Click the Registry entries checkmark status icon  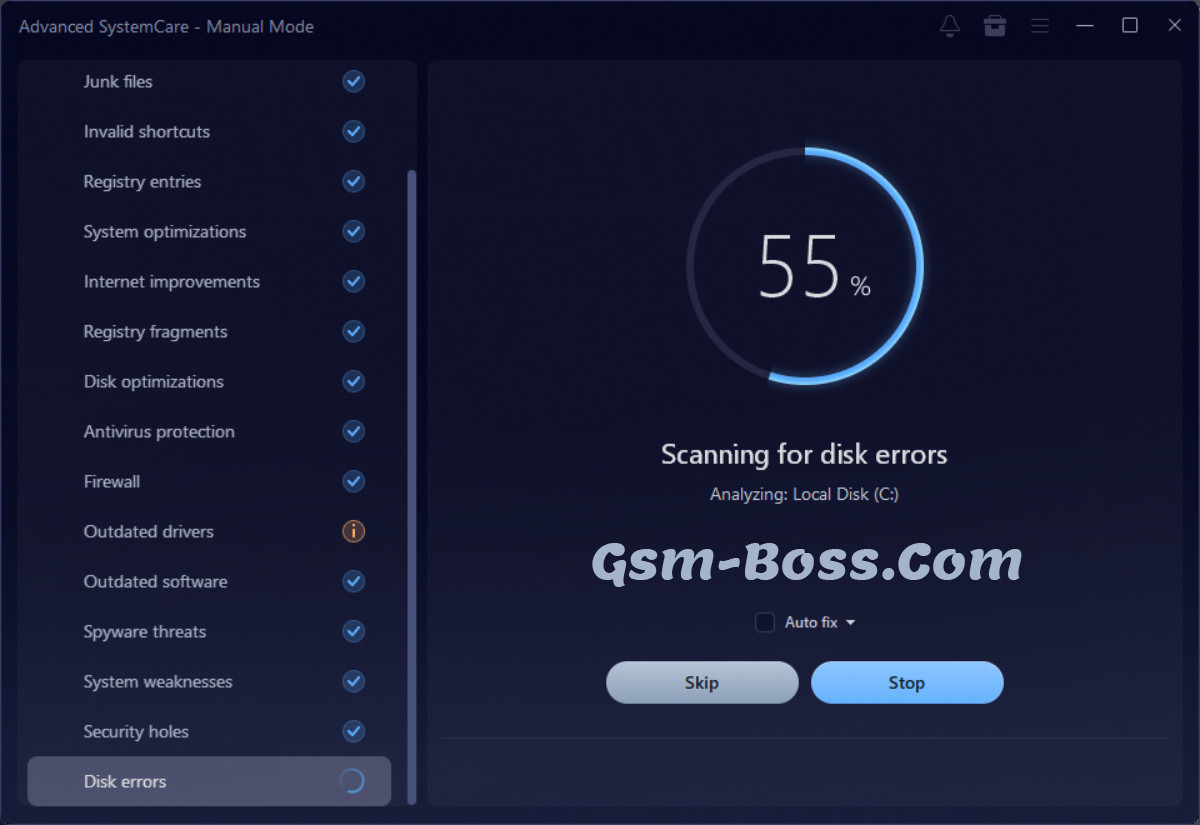coord(354,181)
